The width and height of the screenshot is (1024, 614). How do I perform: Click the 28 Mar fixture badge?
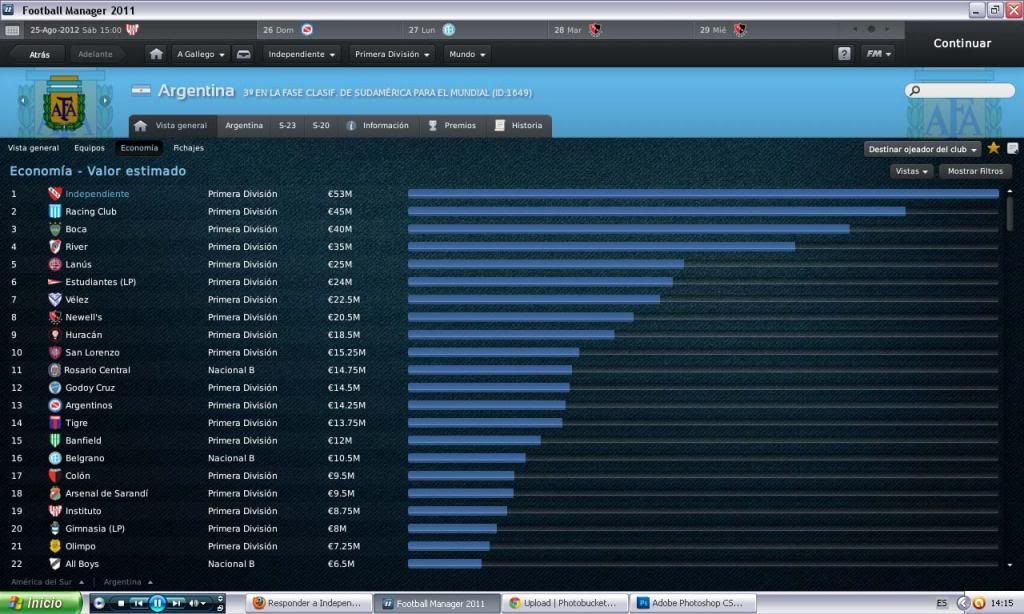coord(595,30)
